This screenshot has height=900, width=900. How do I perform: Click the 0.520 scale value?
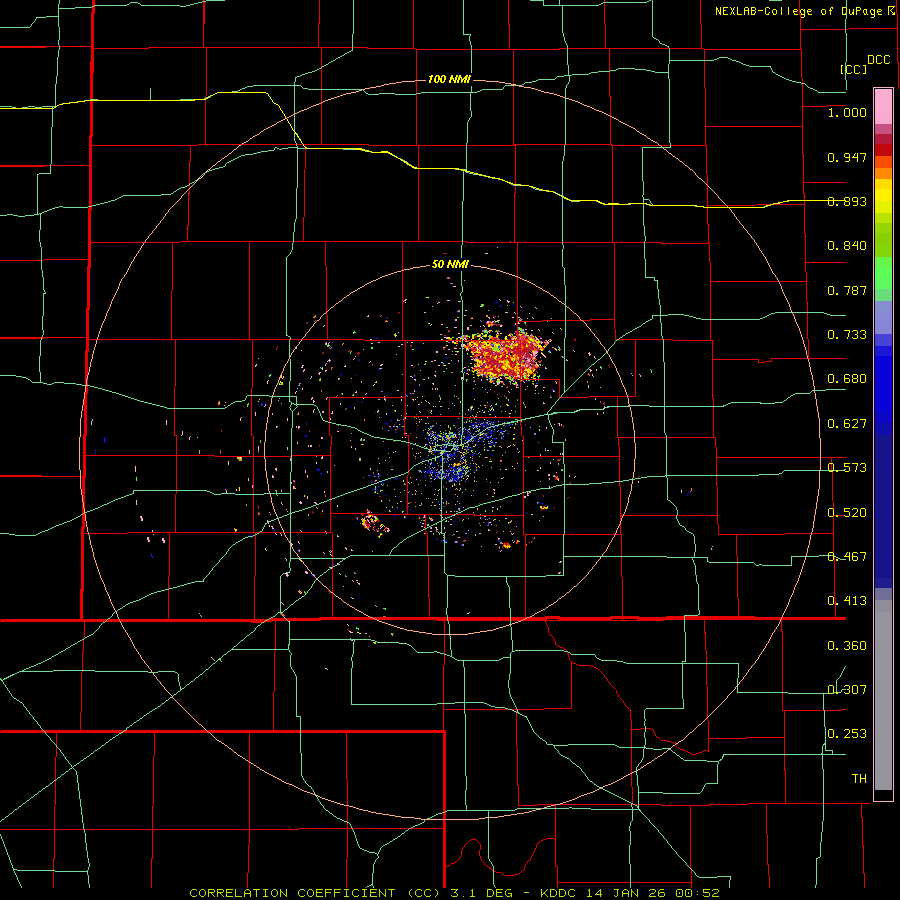847,513
